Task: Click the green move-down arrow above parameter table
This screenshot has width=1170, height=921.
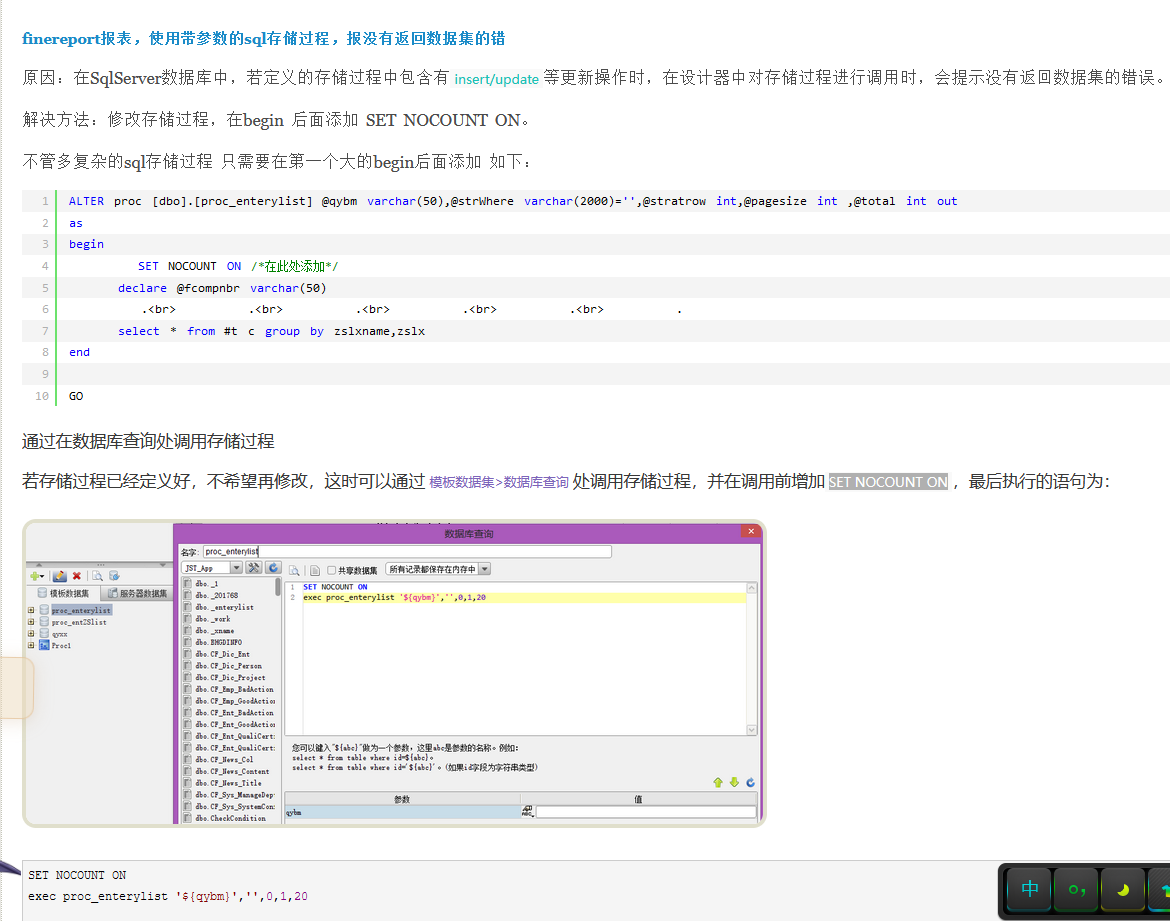Action: [734, 782]
